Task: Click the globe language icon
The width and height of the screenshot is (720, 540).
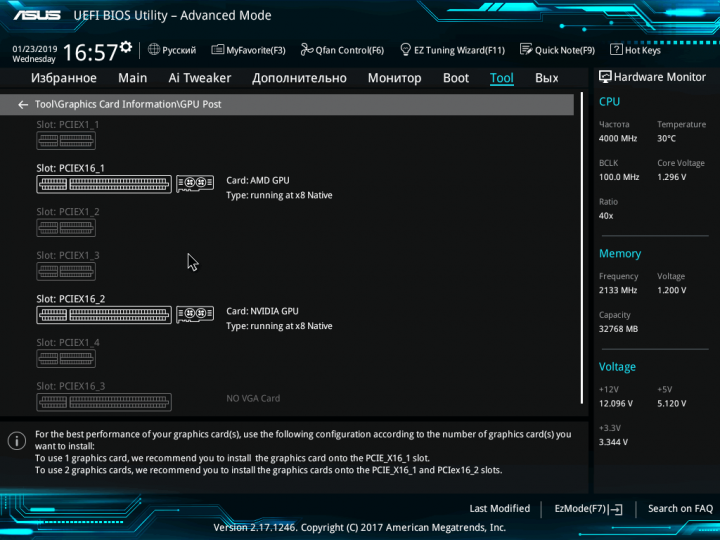Action: (x=154, y=50)
